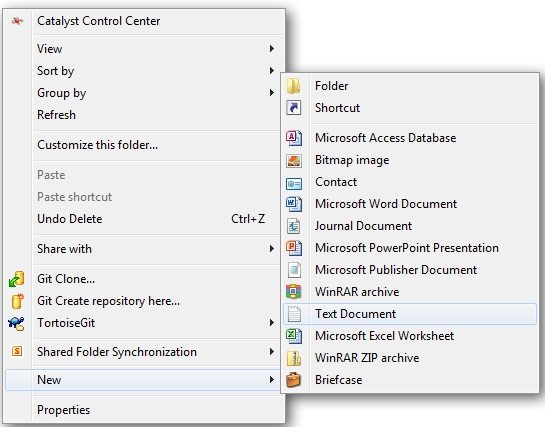Choose Undo Delete
The width and height of the screenshot is (545, 427).
coord(144,219)
